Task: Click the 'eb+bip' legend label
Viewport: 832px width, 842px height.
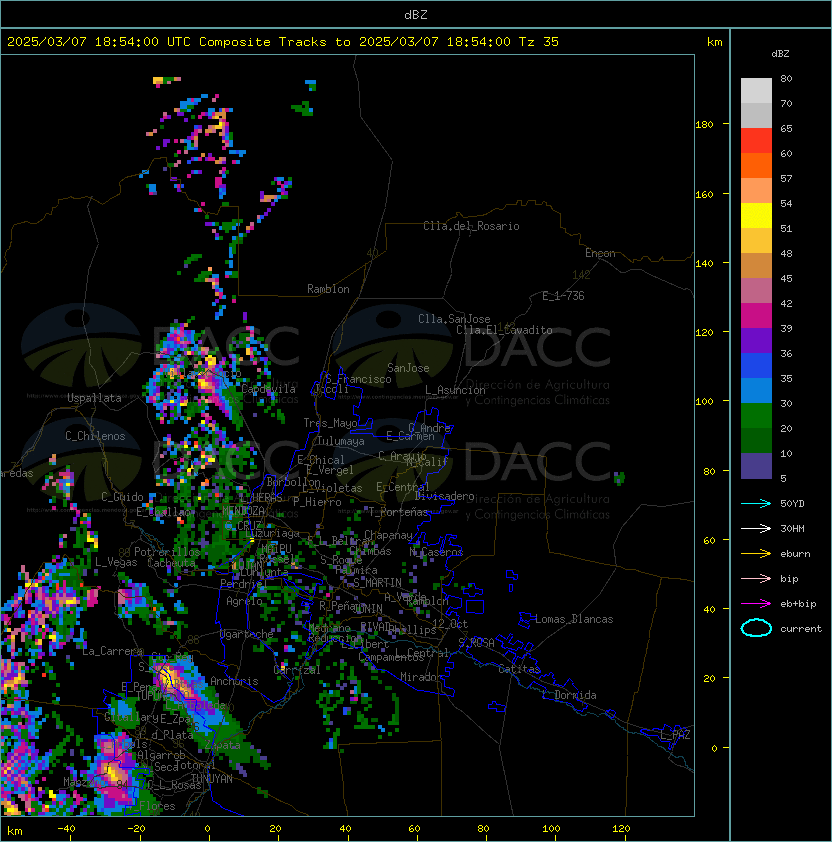Action: click(x=798, y=604)
